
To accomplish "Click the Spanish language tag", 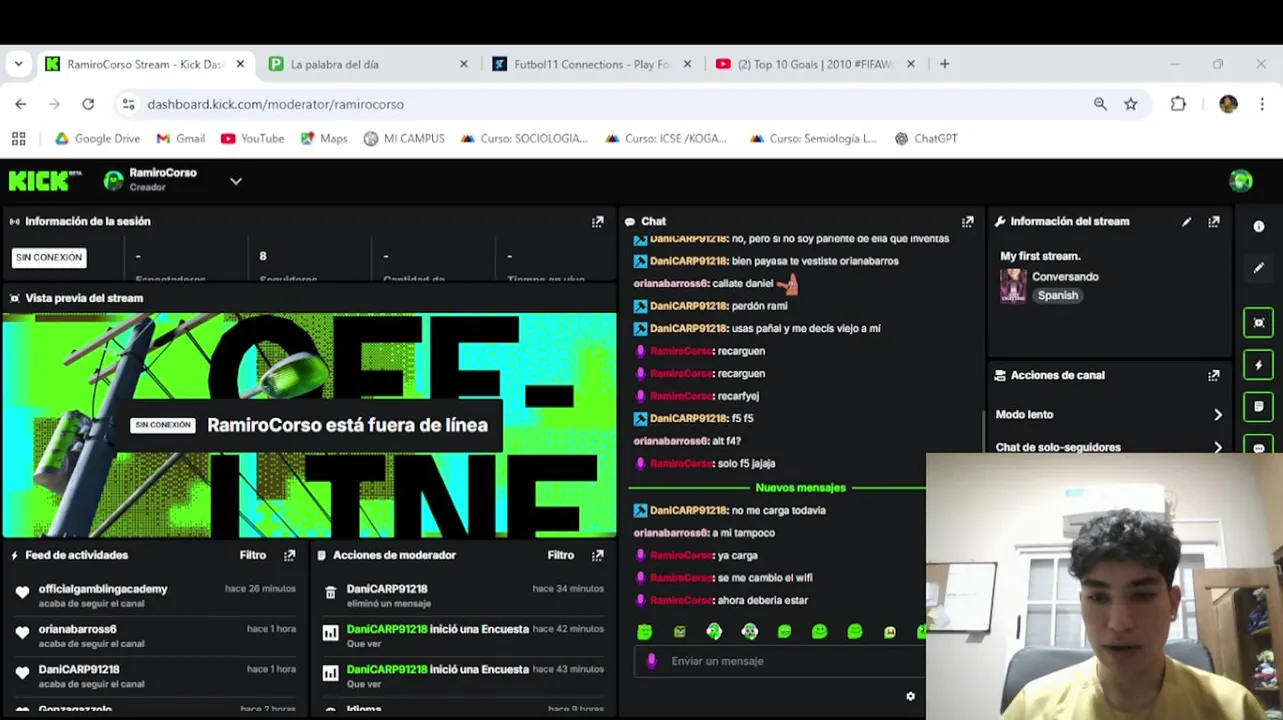I will [x=1058, y=296].
